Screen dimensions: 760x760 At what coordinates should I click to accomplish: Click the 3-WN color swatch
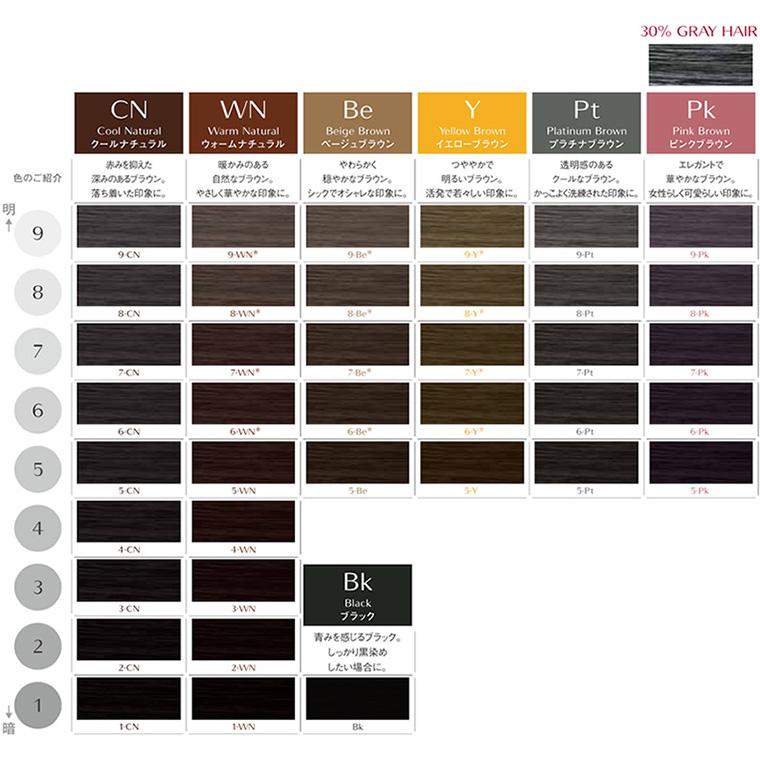pos(243,580)
